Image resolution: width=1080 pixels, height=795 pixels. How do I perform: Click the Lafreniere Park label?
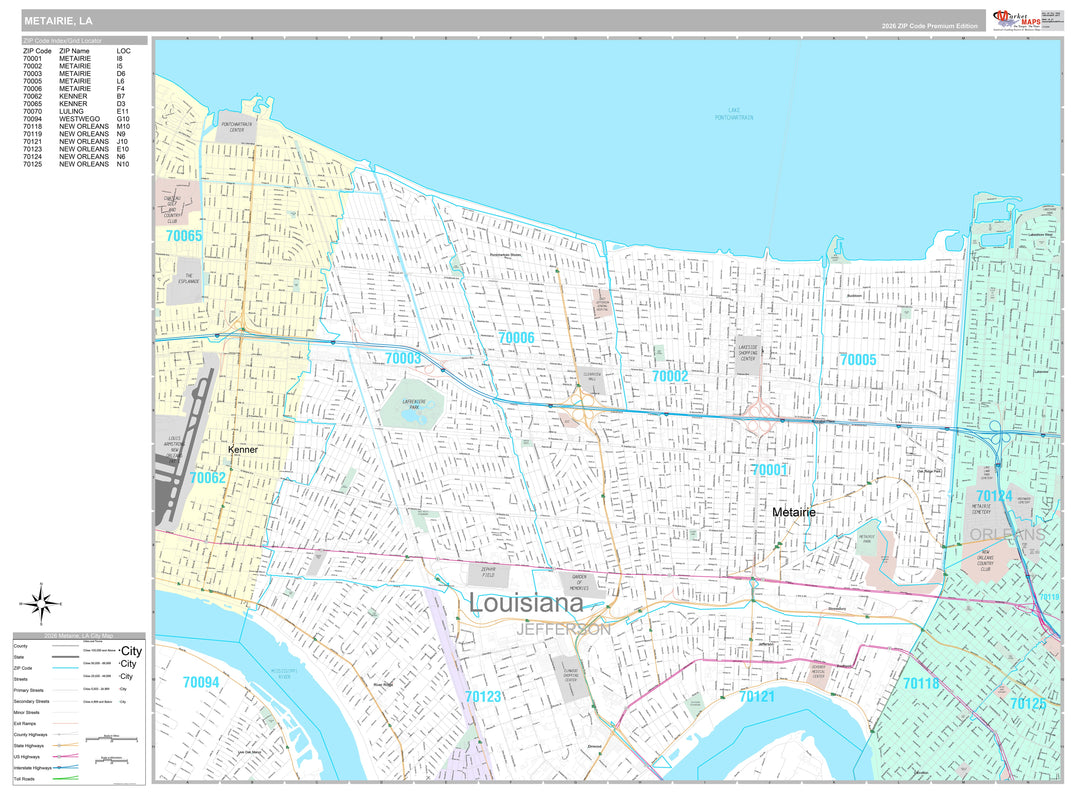(414, 404)
